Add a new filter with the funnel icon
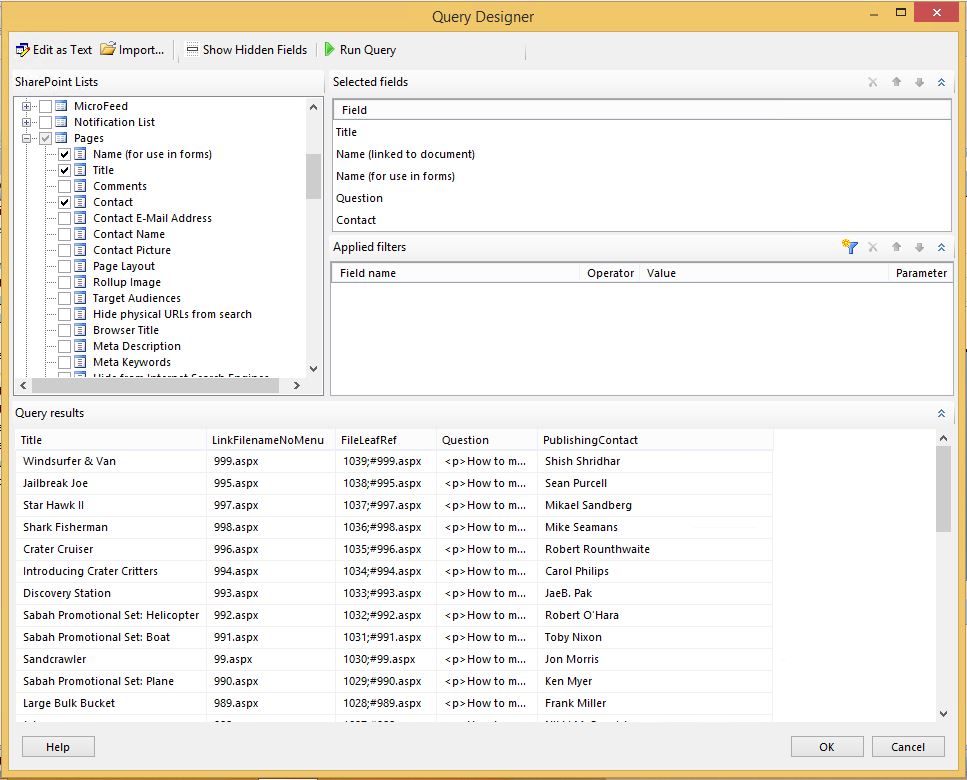 point(850,247)
